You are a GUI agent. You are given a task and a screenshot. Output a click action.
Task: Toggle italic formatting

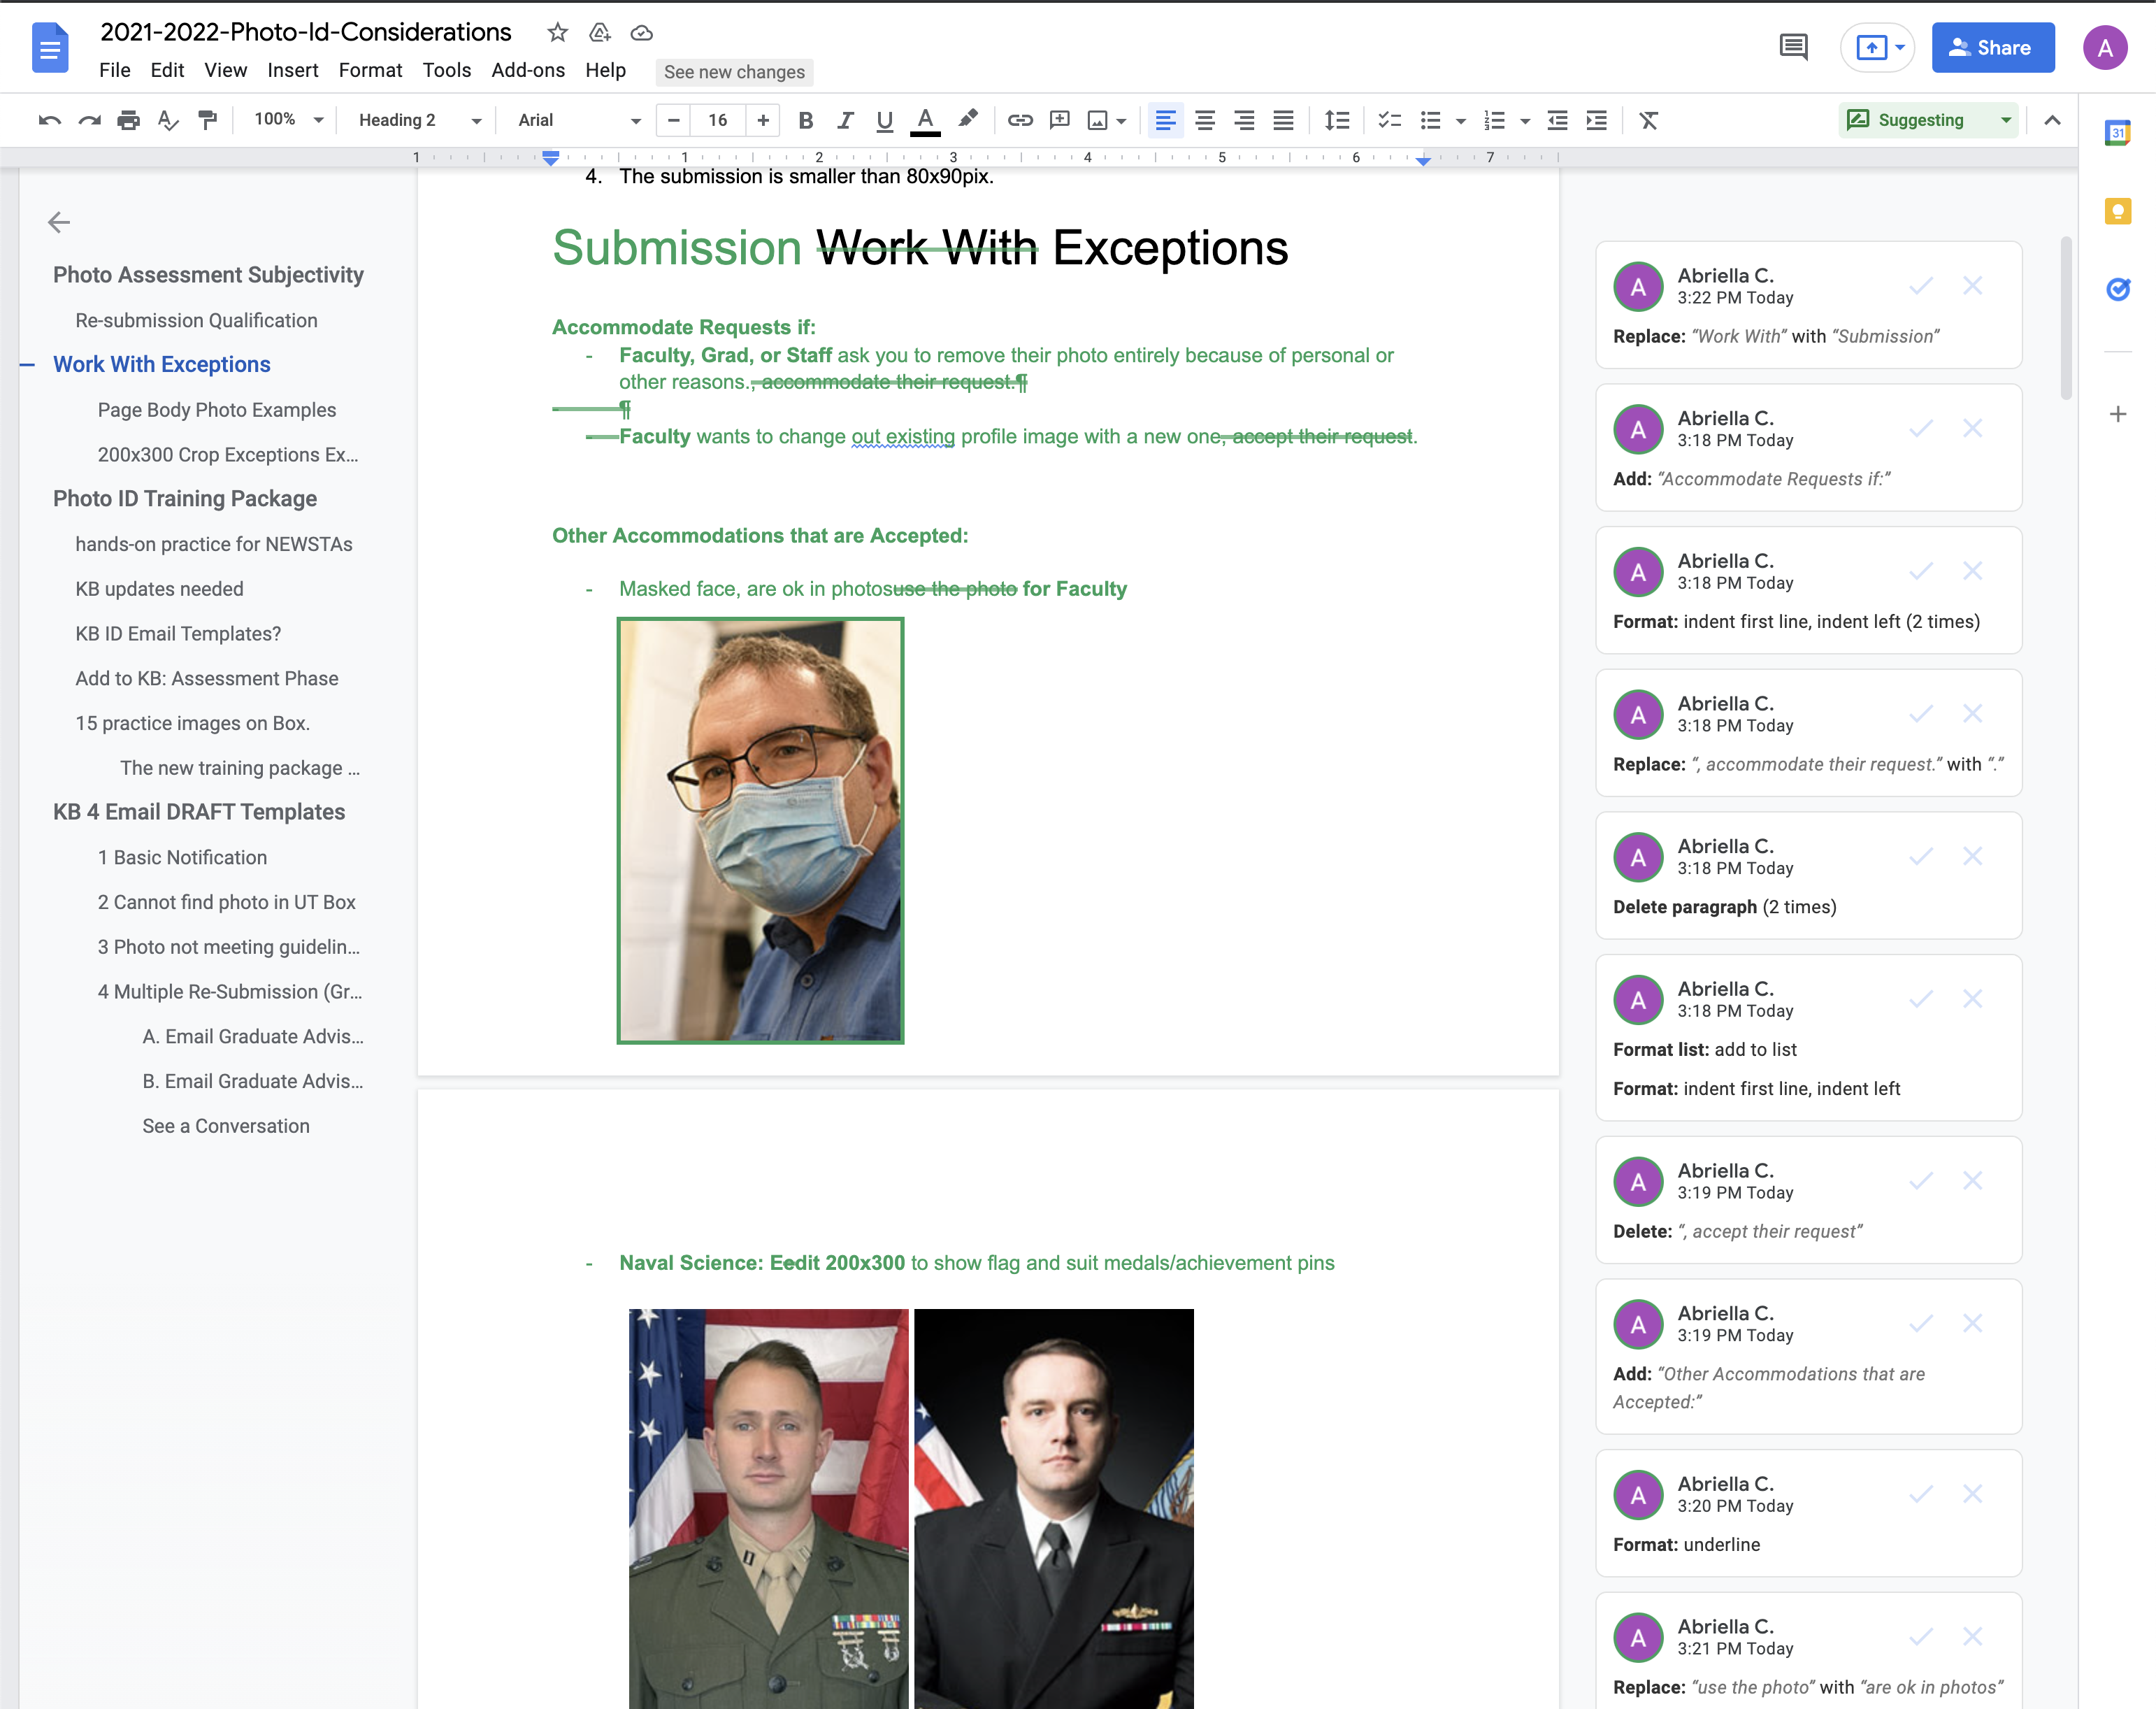pyautogui.click(x=845, y=121)
